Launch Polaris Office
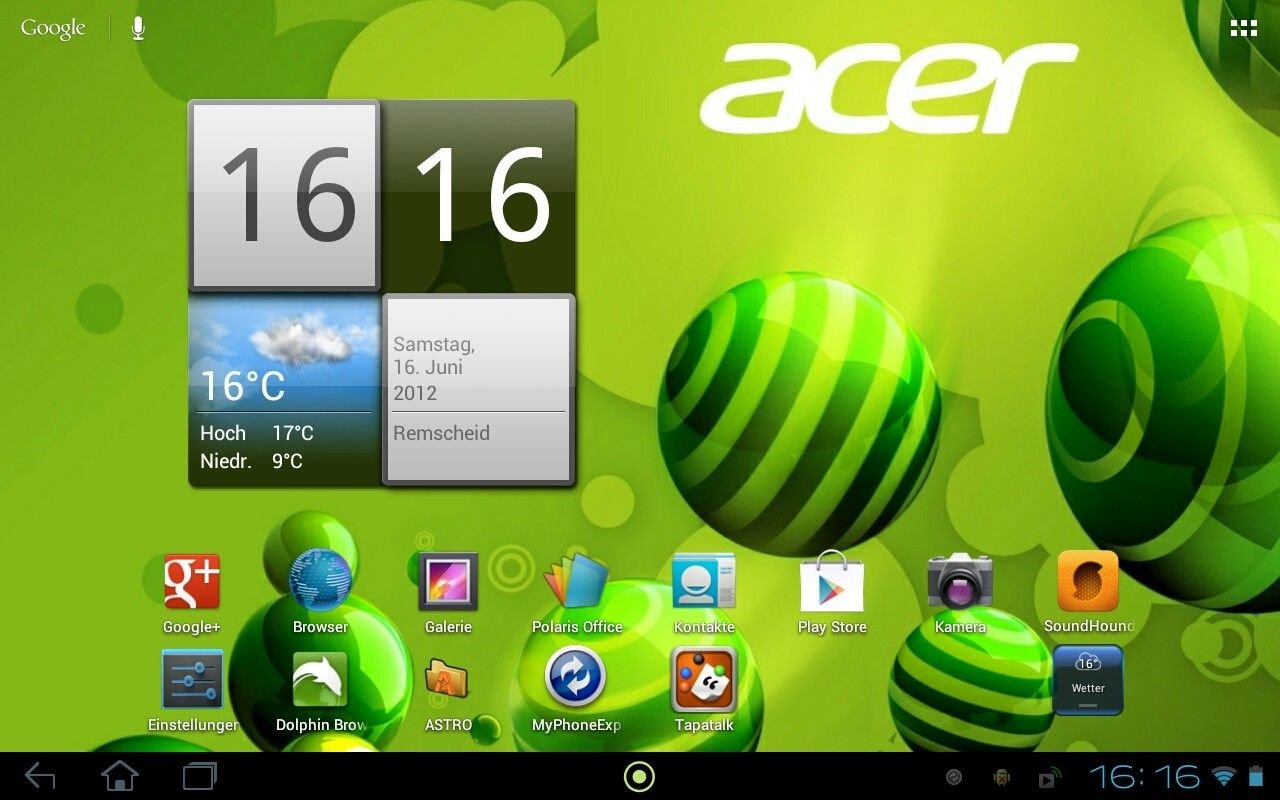 pos(577,594)
